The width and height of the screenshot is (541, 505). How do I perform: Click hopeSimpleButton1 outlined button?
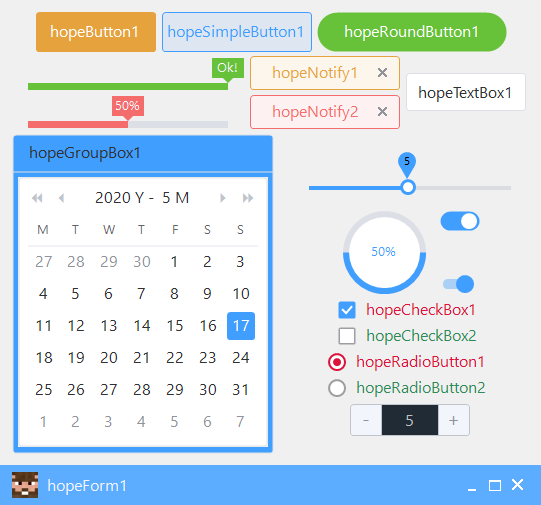click(x=237, y=32)
